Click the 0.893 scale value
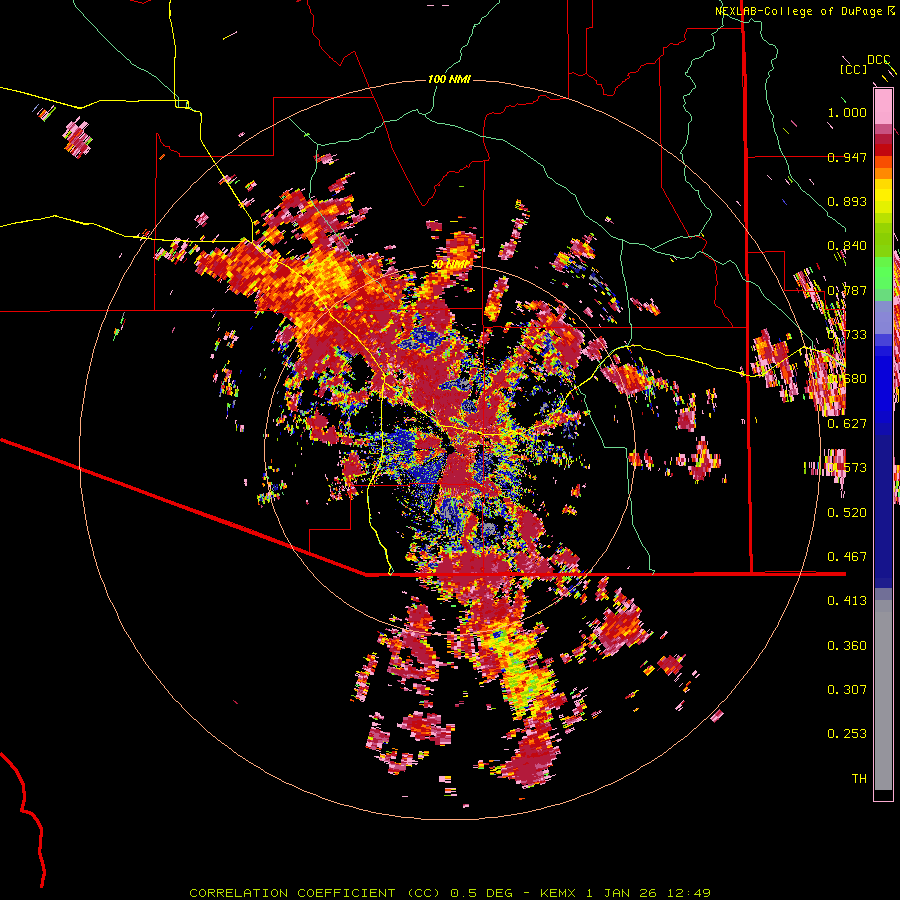 coord(847,201)
